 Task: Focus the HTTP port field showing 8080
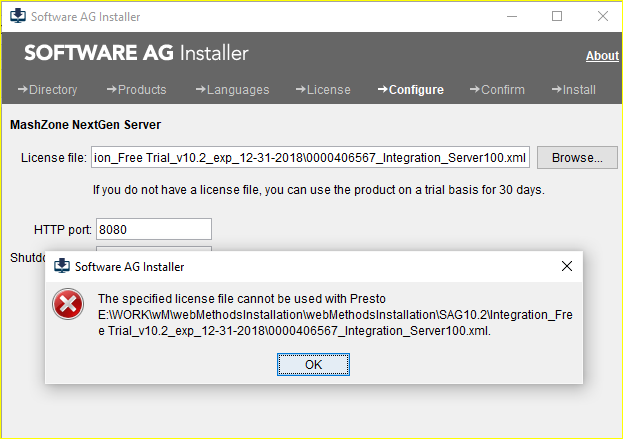point(154,229)
